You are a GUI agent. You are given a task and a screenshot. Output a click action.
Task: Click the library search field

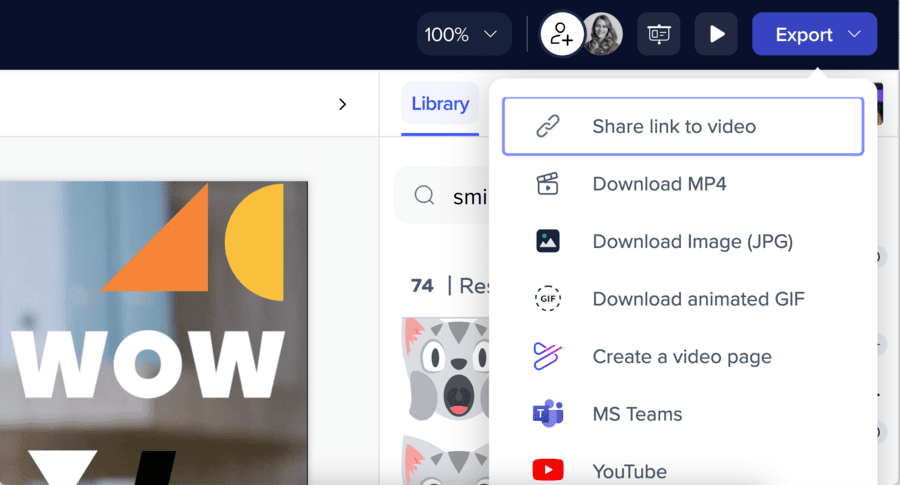[442, 196]
